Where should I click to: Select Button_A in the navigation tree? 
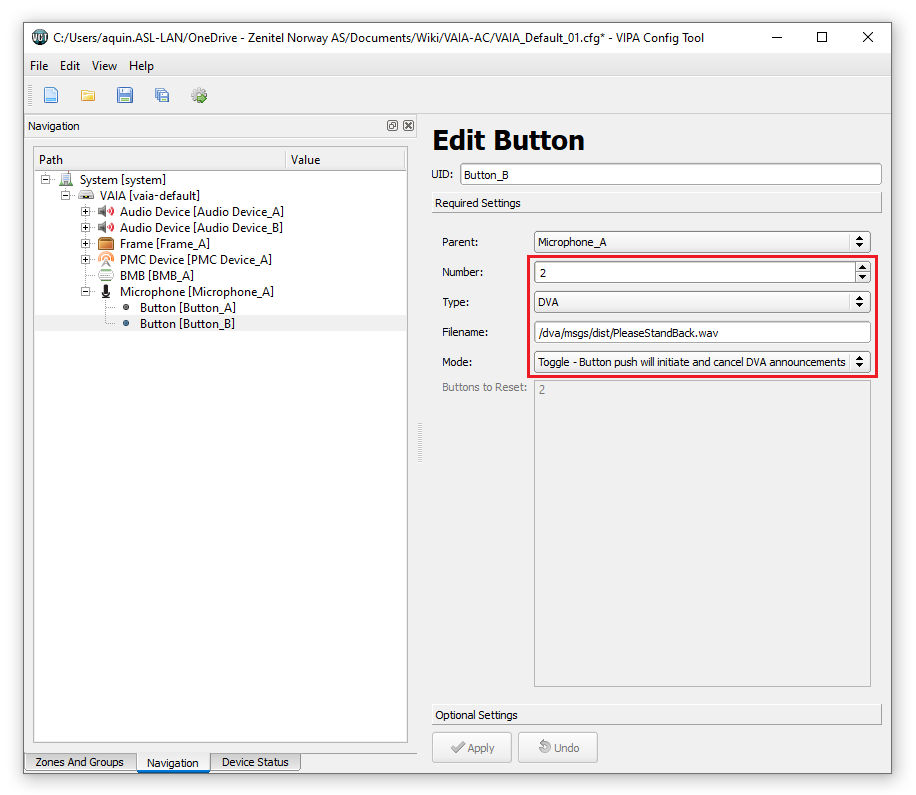(187, 308)
